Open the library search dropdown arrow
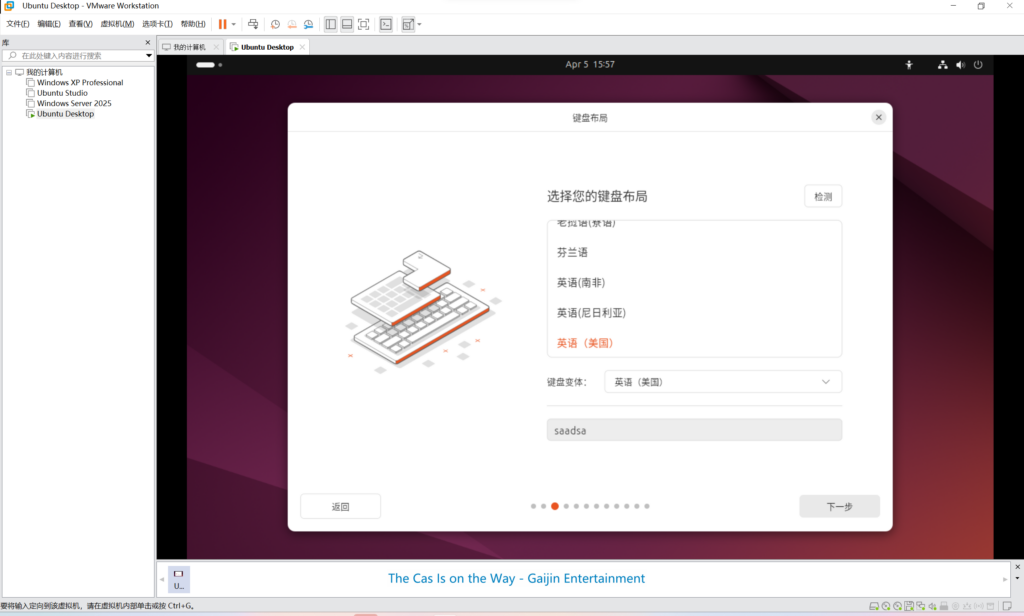1024x616 pixels. coord(149,56)
